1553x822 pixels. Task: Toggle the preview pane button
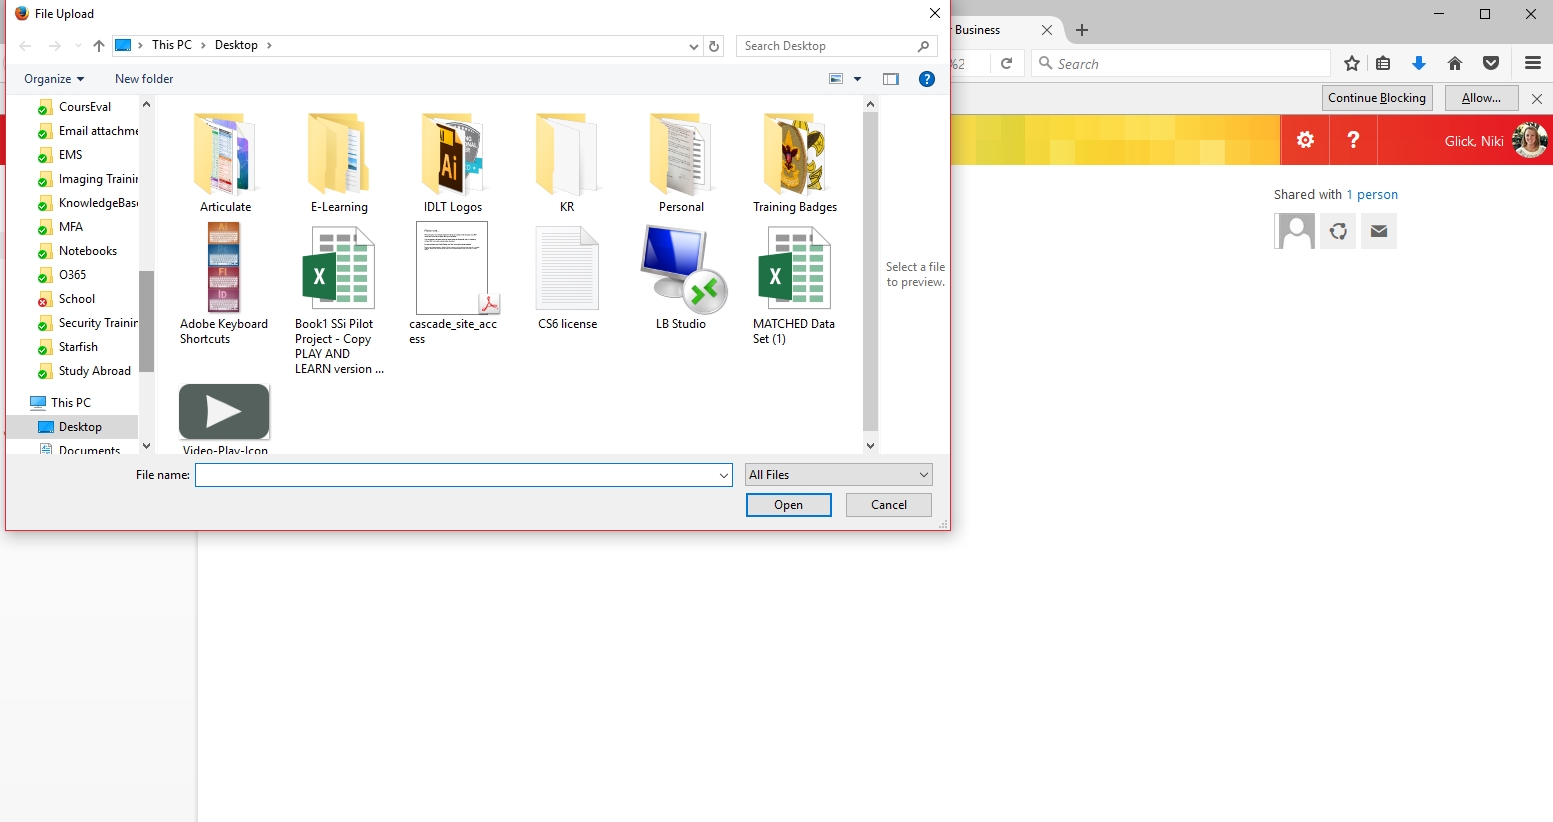coord(891,79)
